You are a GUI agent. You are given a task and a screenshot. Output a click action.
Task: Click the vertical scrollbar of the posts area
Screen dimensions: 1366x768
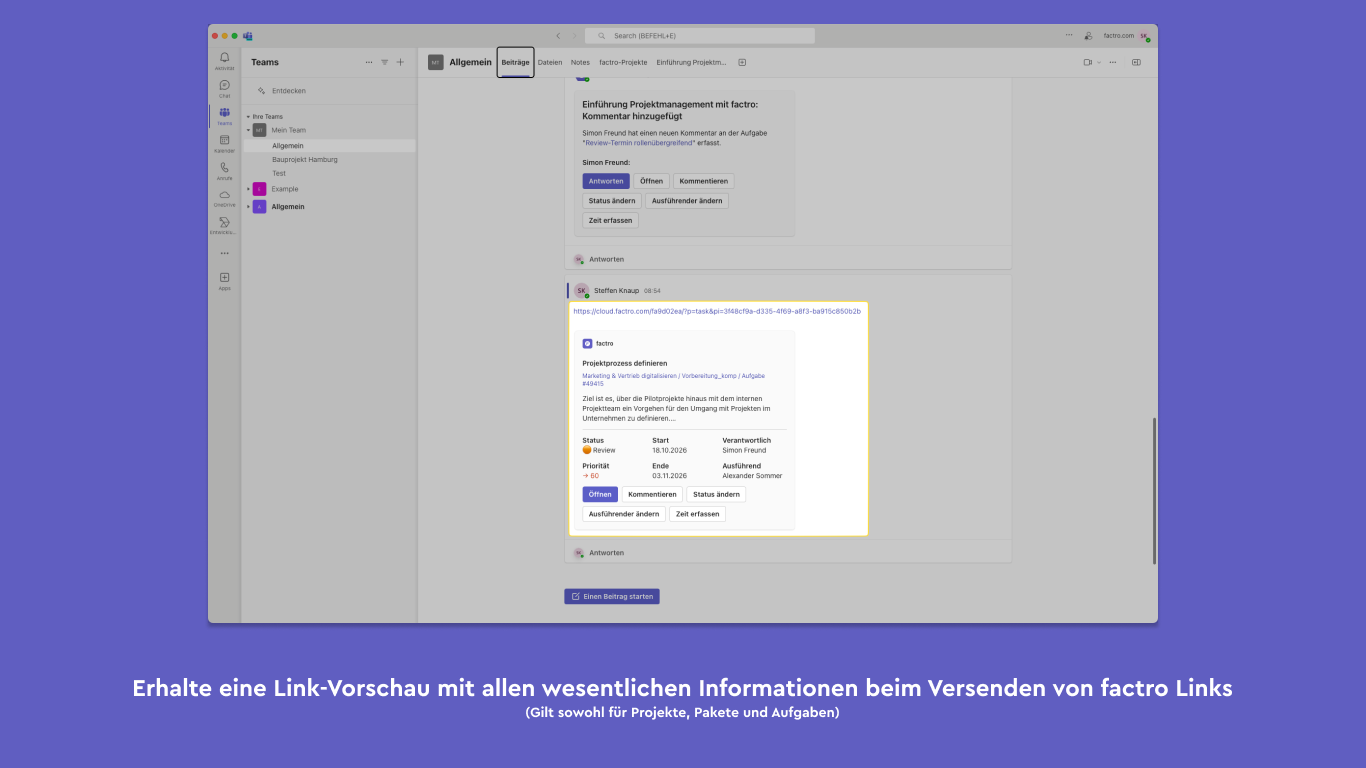[x=1154, y=491]
